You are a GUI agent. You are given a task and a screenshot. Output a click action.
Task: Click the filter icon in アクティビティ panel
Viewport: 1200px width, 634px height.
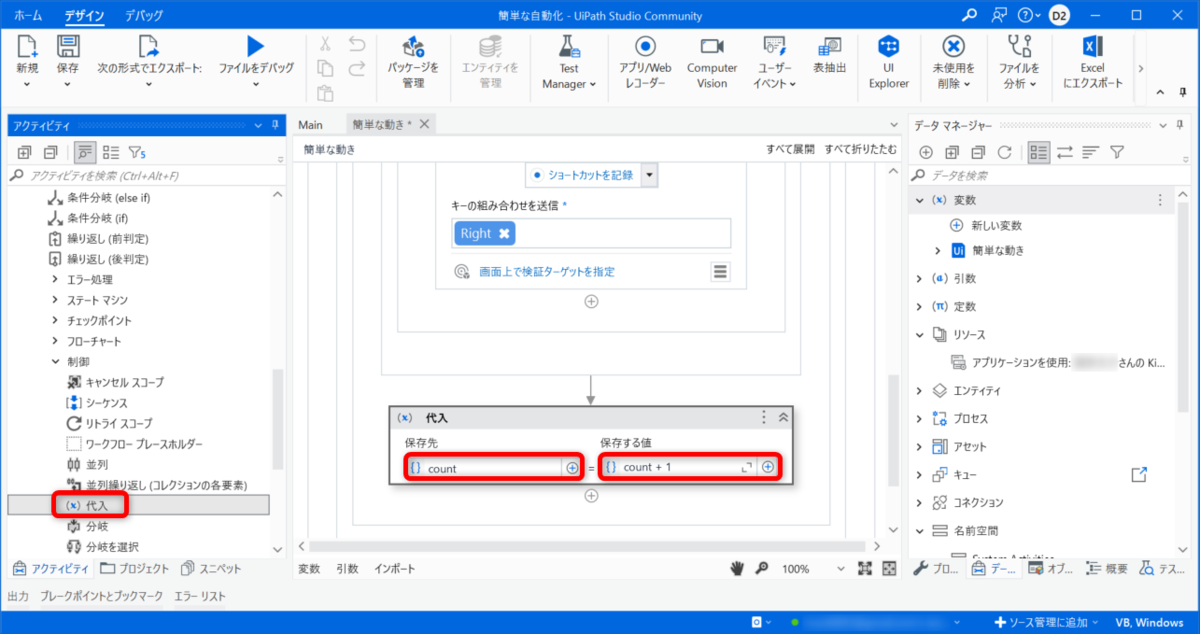[137, 152]
